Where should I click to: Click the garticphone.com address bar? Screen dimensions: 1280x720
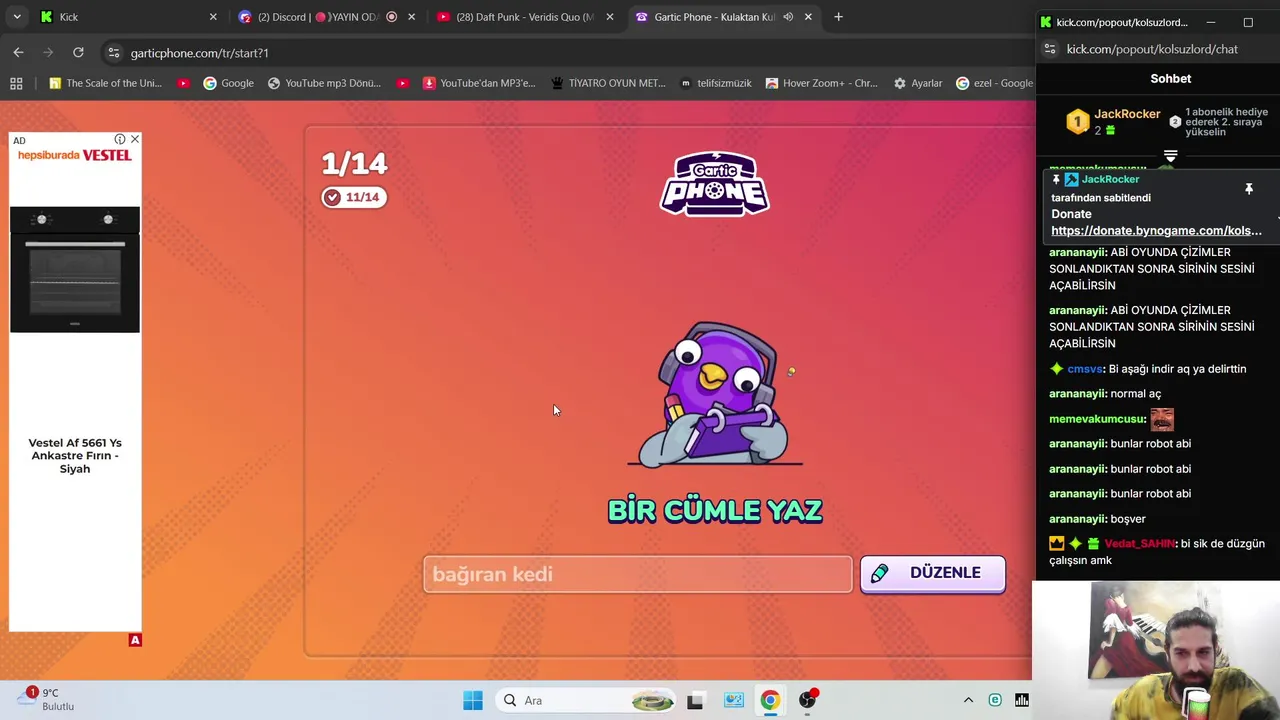pos(570,53)
